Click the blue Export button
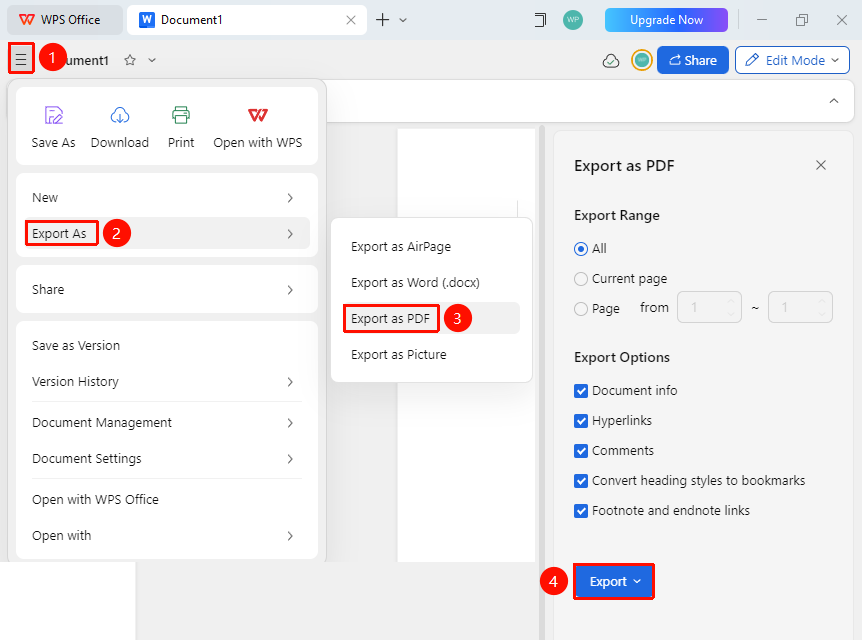 tap(614, 581)
